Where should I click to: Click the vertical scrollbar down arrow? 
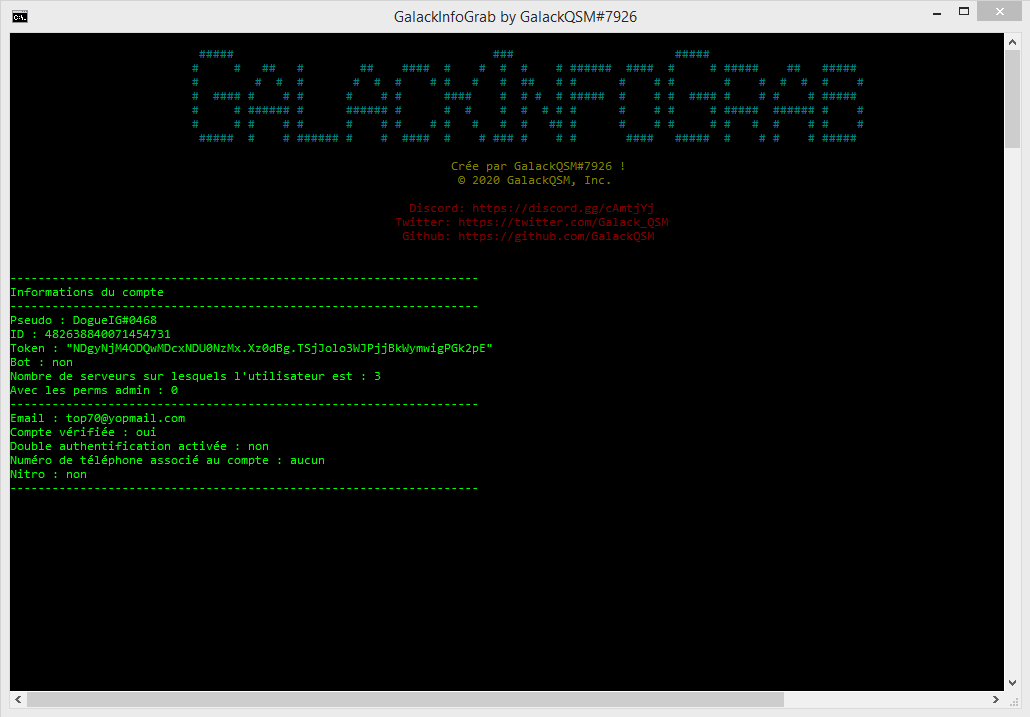coord(1012,683)
